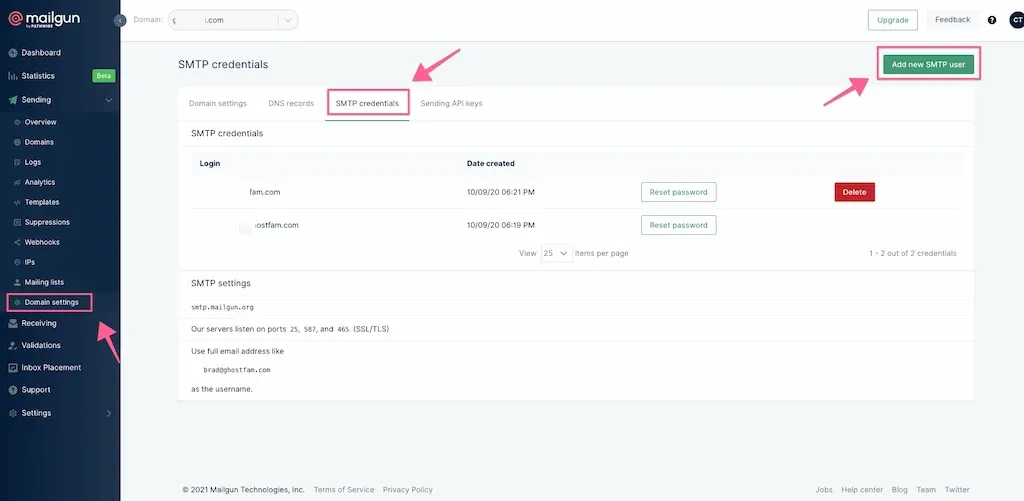Open Webhooks in the sidebar
Viewport: 1024px width, 501px height.
point(42,242)
